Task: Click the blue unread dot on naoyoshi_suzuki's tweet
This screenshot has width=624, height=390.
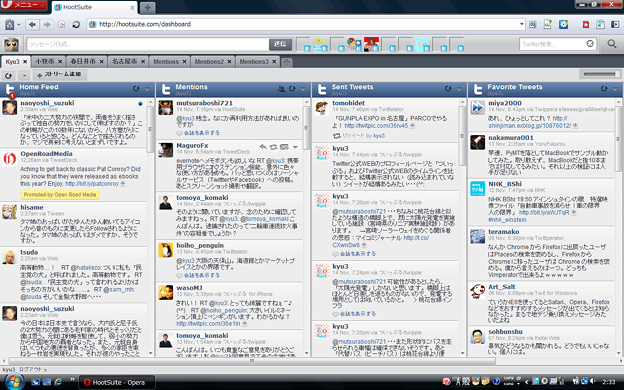Action: [140, 103]
